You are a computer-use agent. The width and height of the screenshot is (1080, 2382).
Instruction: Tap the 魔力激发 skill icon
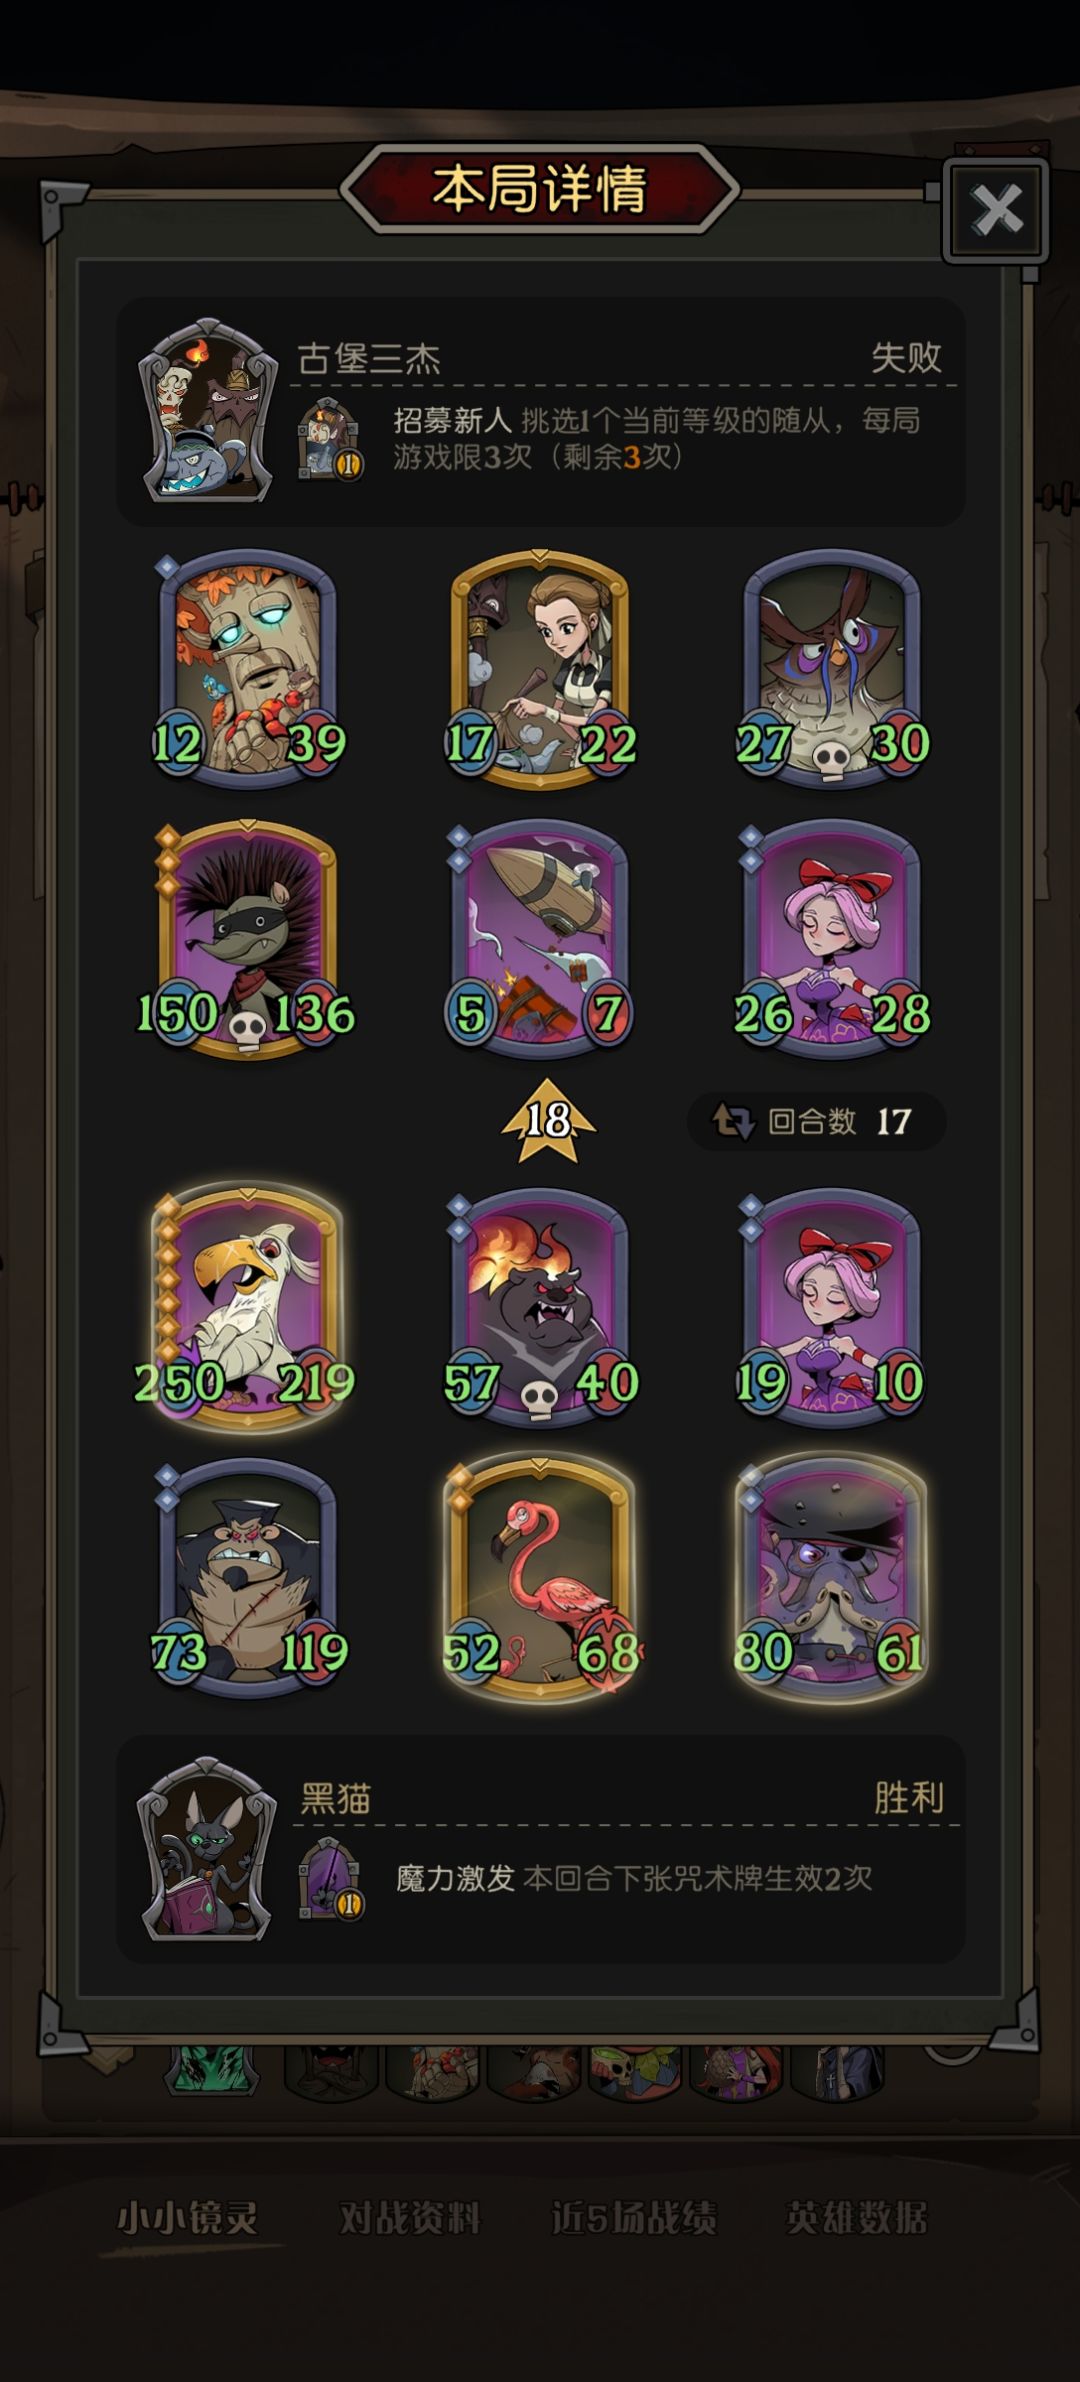(331, 1878)
